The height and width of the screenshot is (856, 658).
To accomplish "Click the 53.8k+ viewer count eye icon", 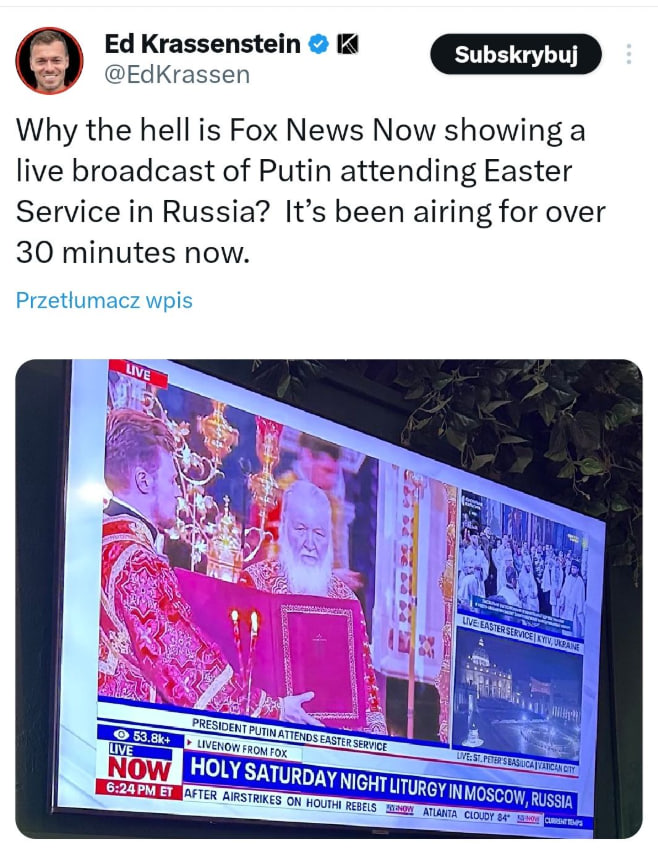I will pyautogui.click(x=121, y=735).
